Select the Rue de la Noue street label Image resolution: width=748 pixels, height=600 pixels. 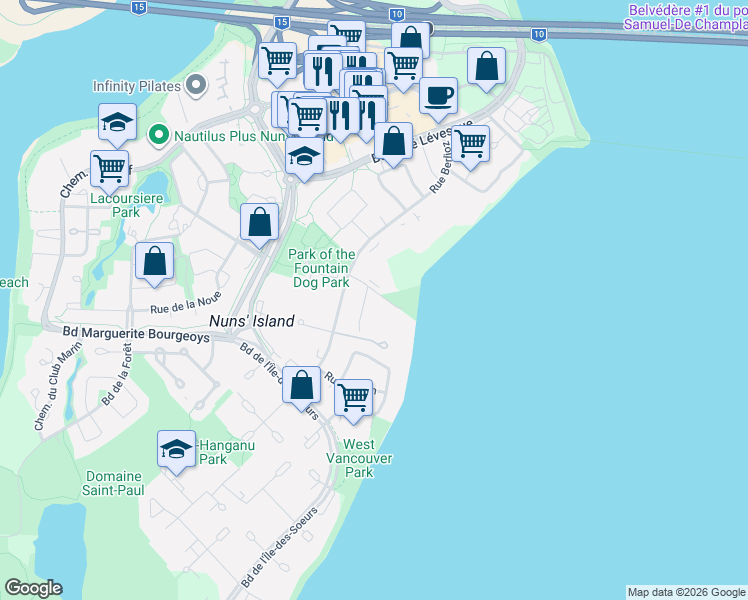186,303
